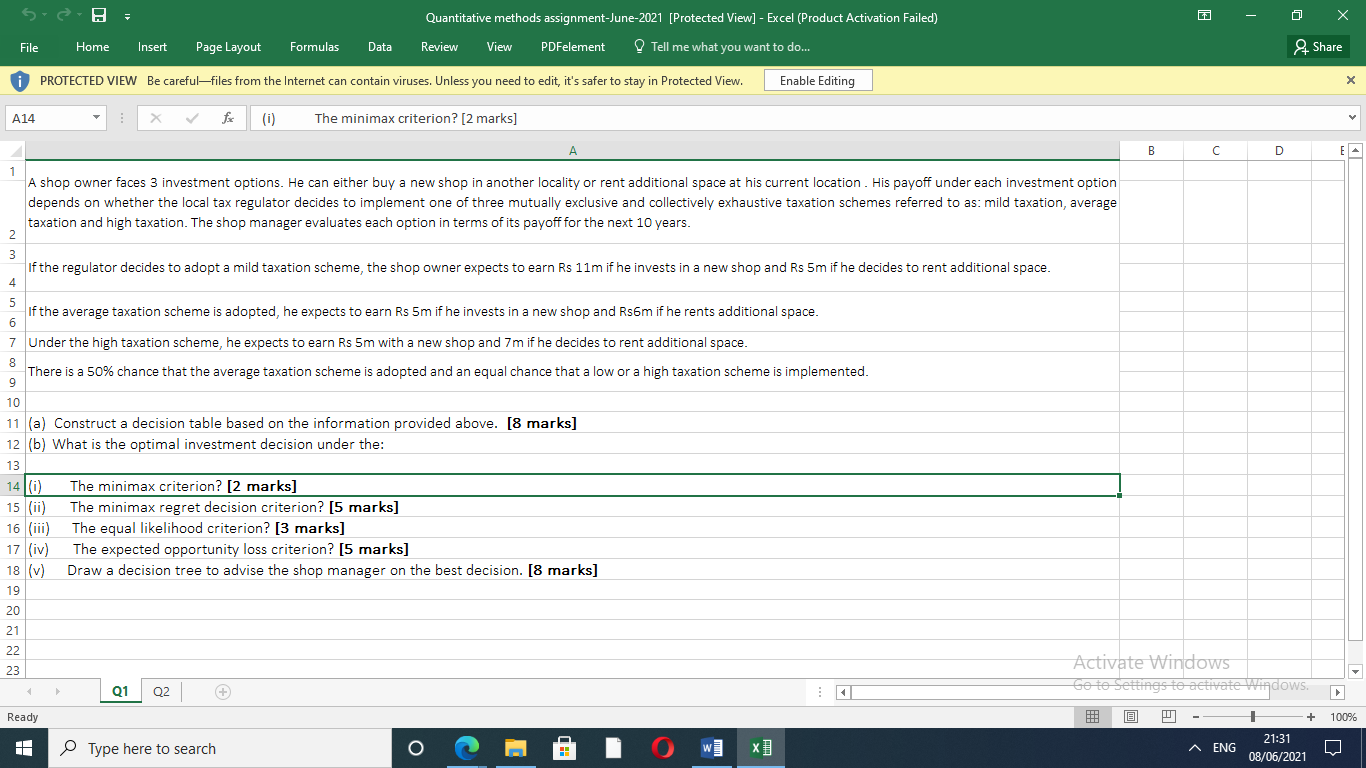Add a new worksheet using the plus button

tap(222, 690)
